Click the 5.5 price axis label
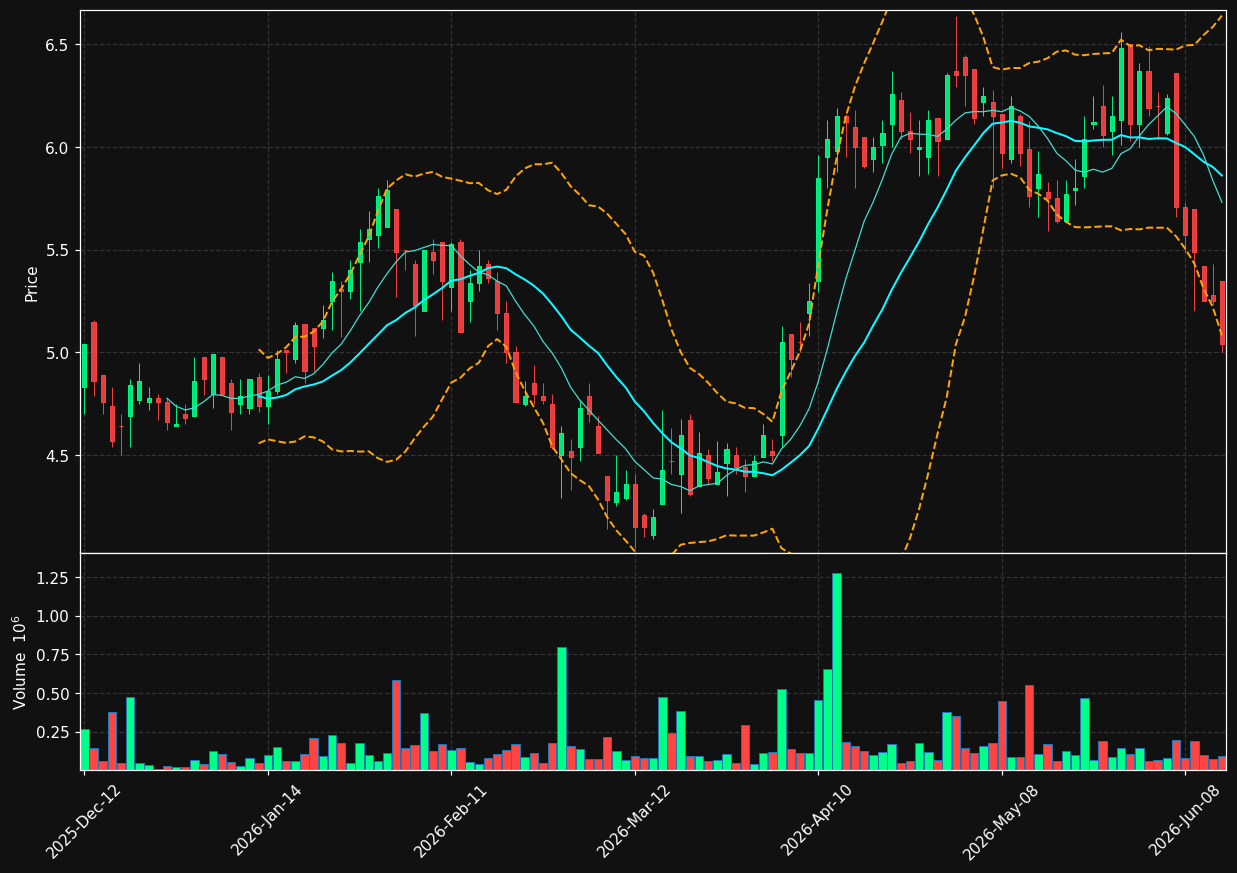Image resolution: width=1237 pixels, height=873 pixels. coord(56,250)
